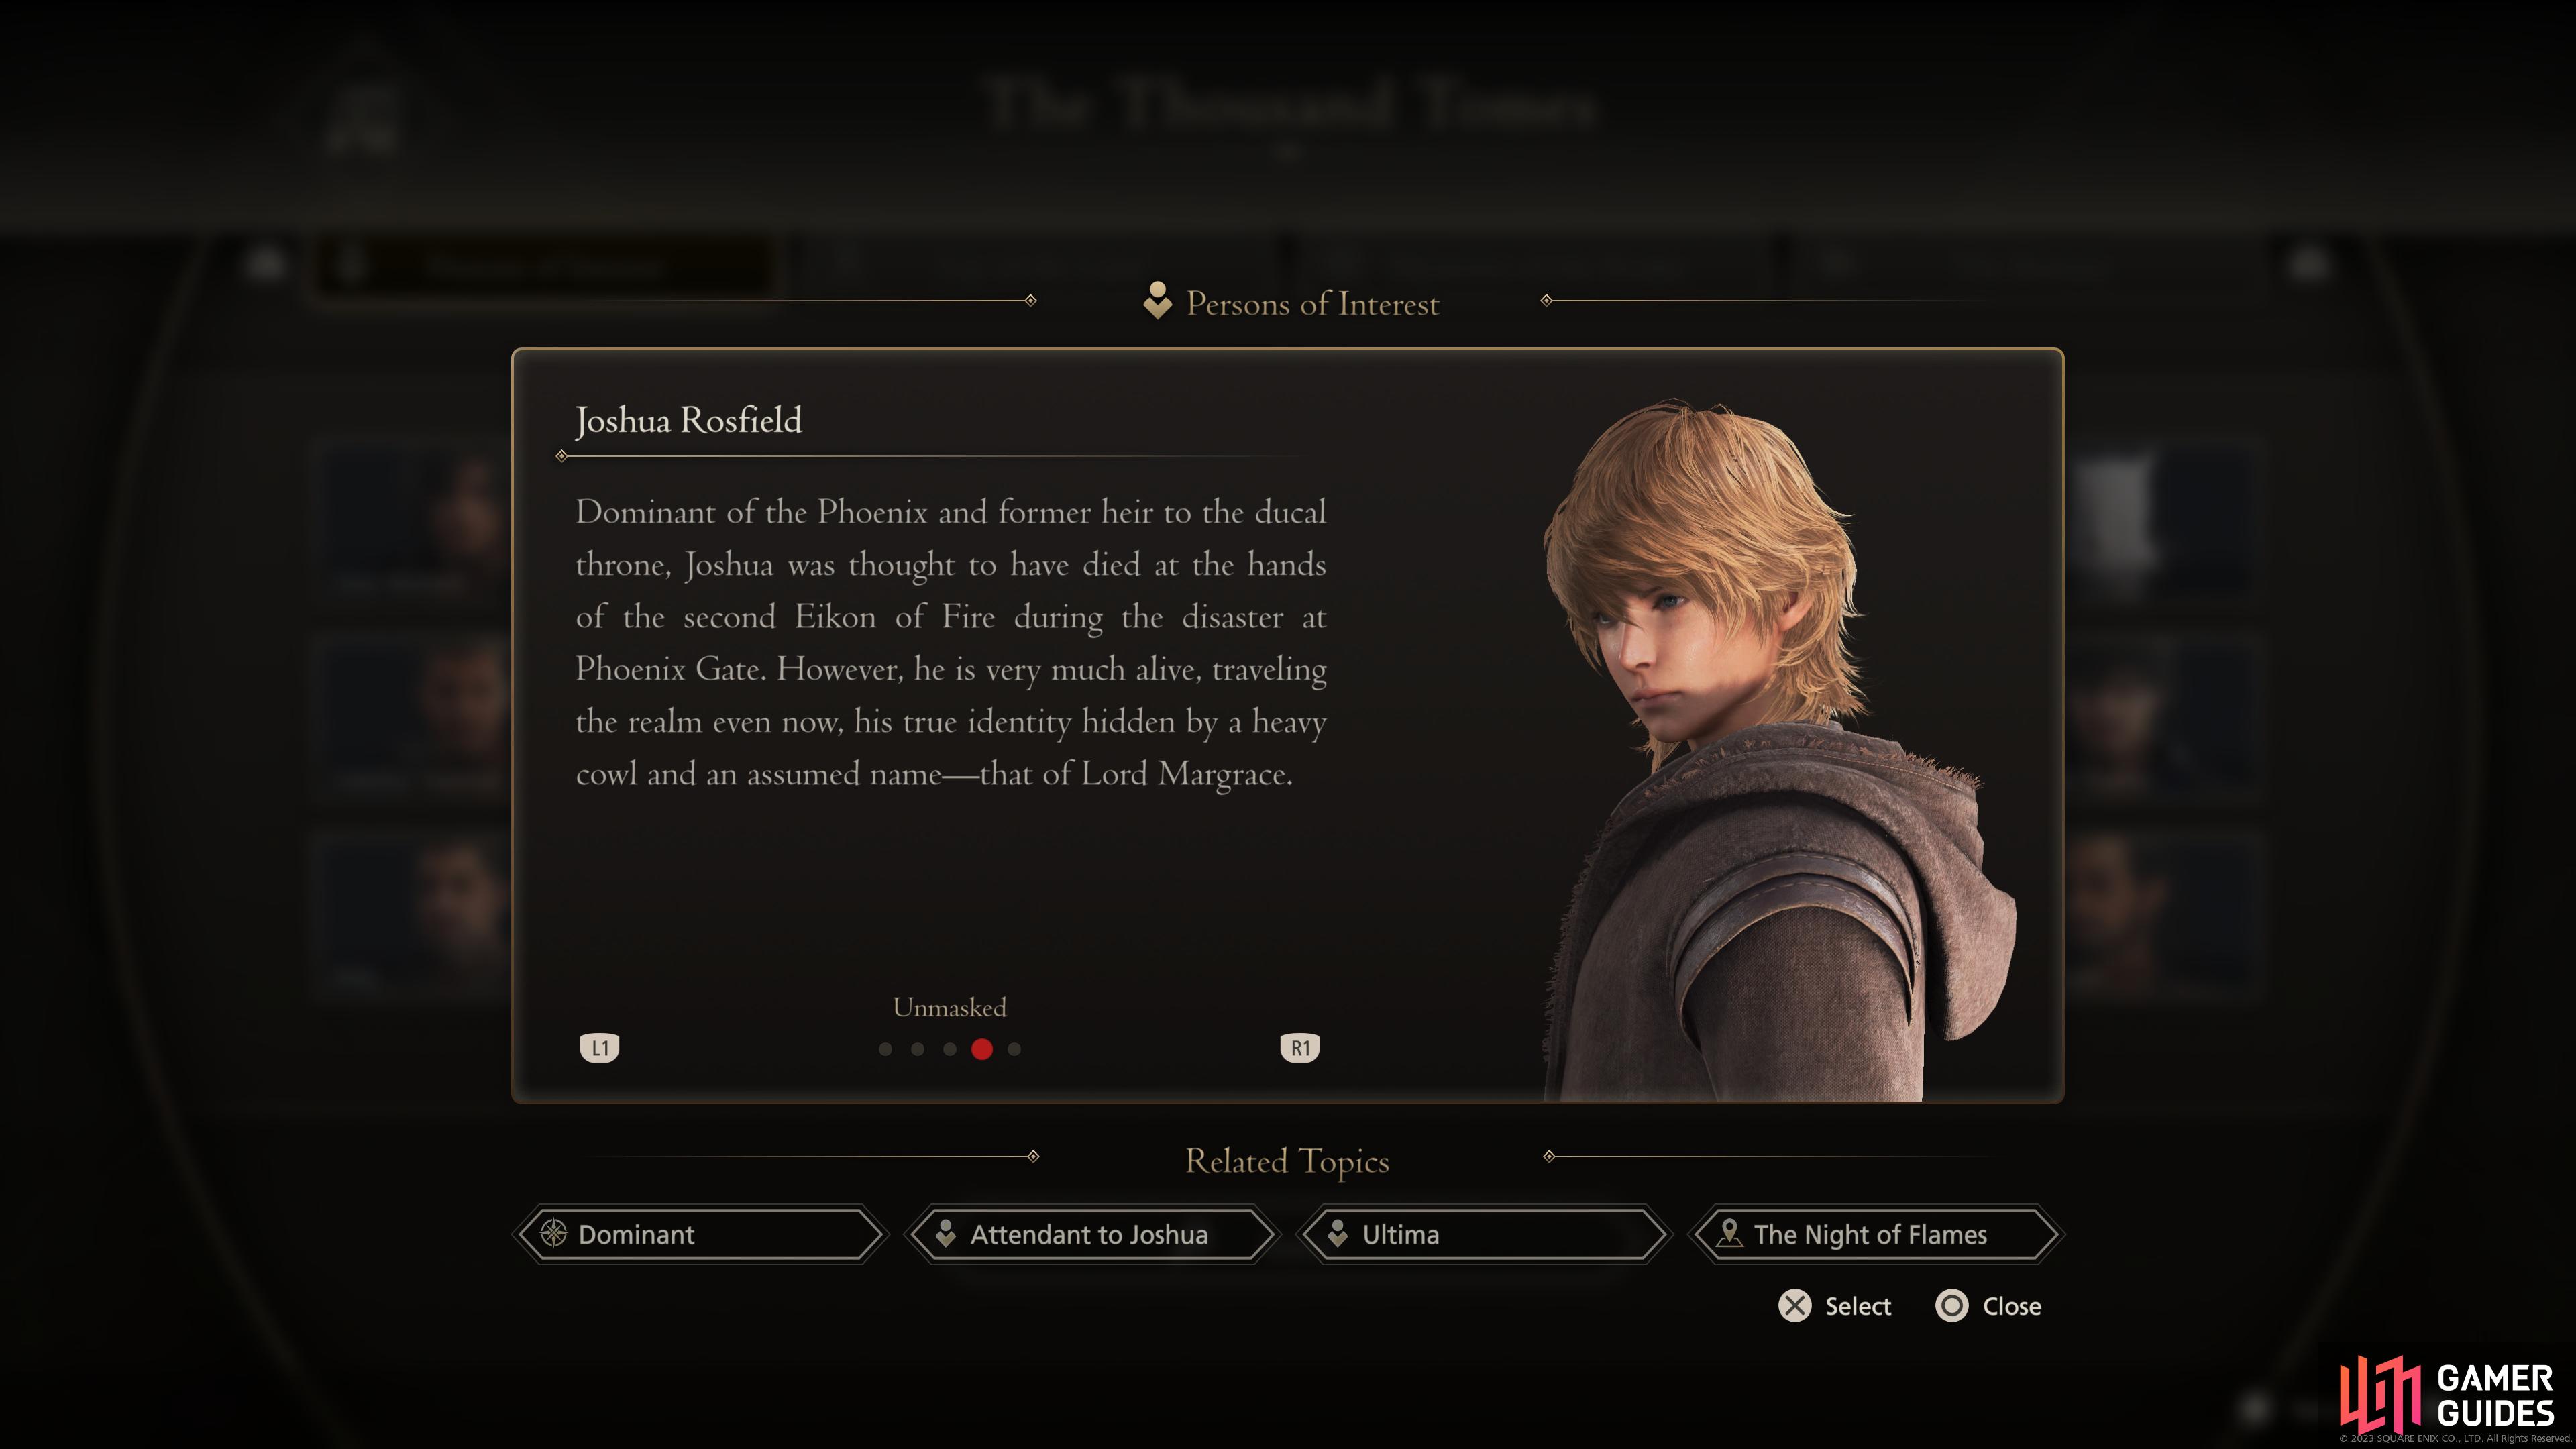Select the fifth page indicator dot
2576x1449 pixels.
click(x=1014, y=1049)
